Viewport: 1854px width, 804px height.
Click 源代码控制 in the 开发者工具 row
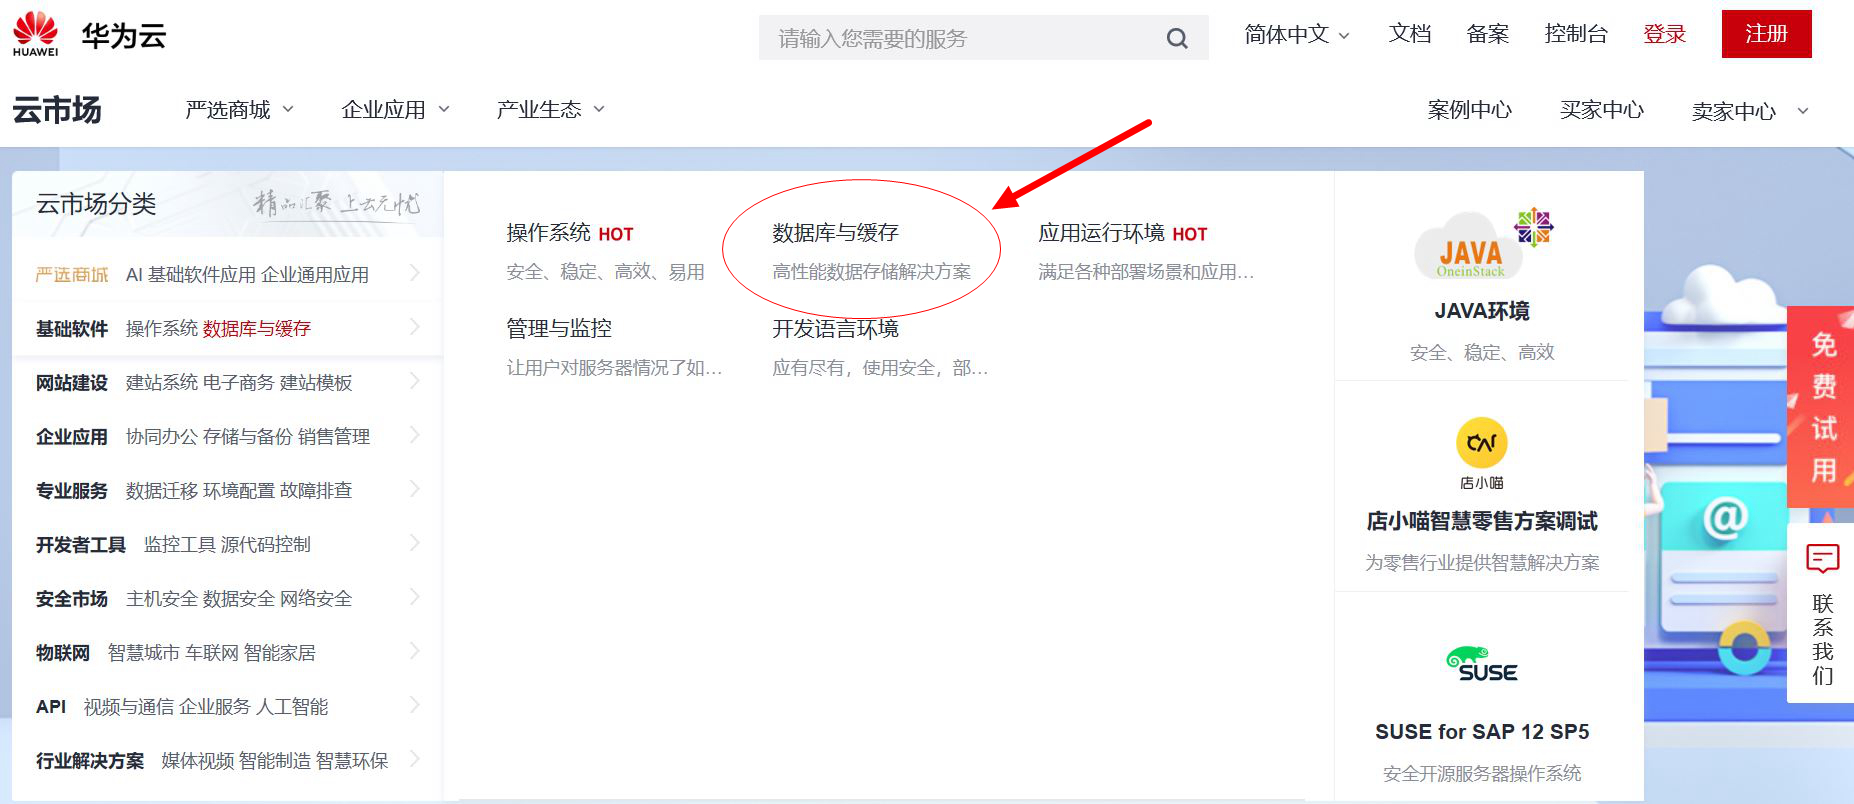[266, 545]
